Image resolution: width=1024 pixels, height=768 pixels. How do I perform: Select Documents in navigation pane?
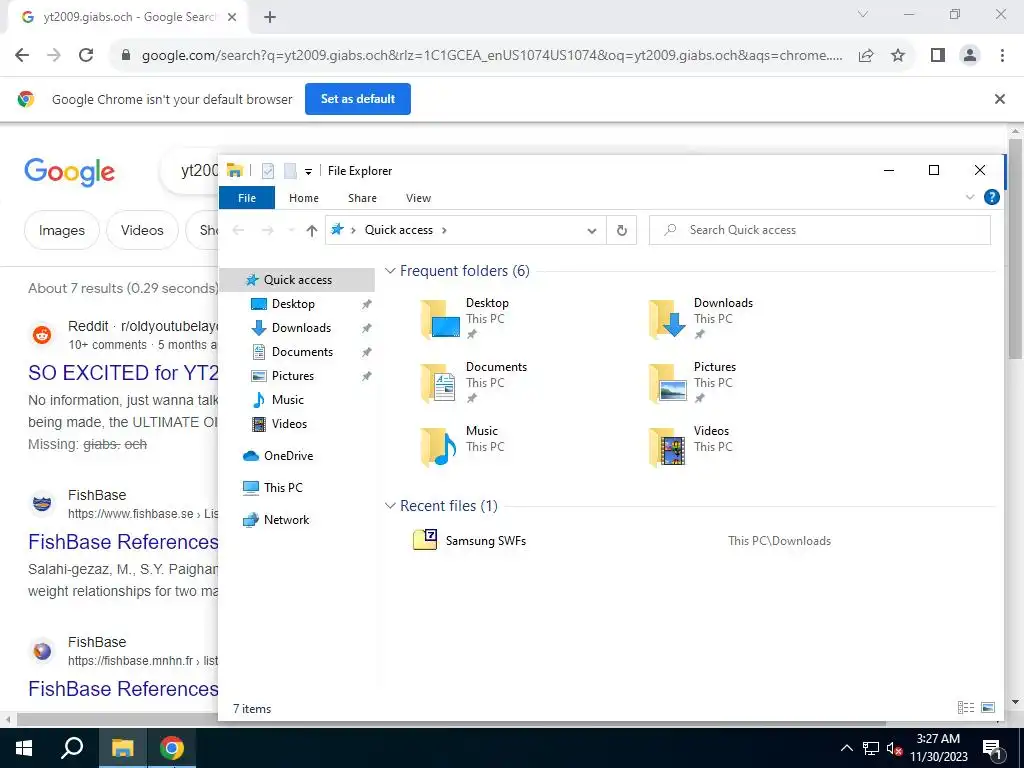(x=302, y=352)
